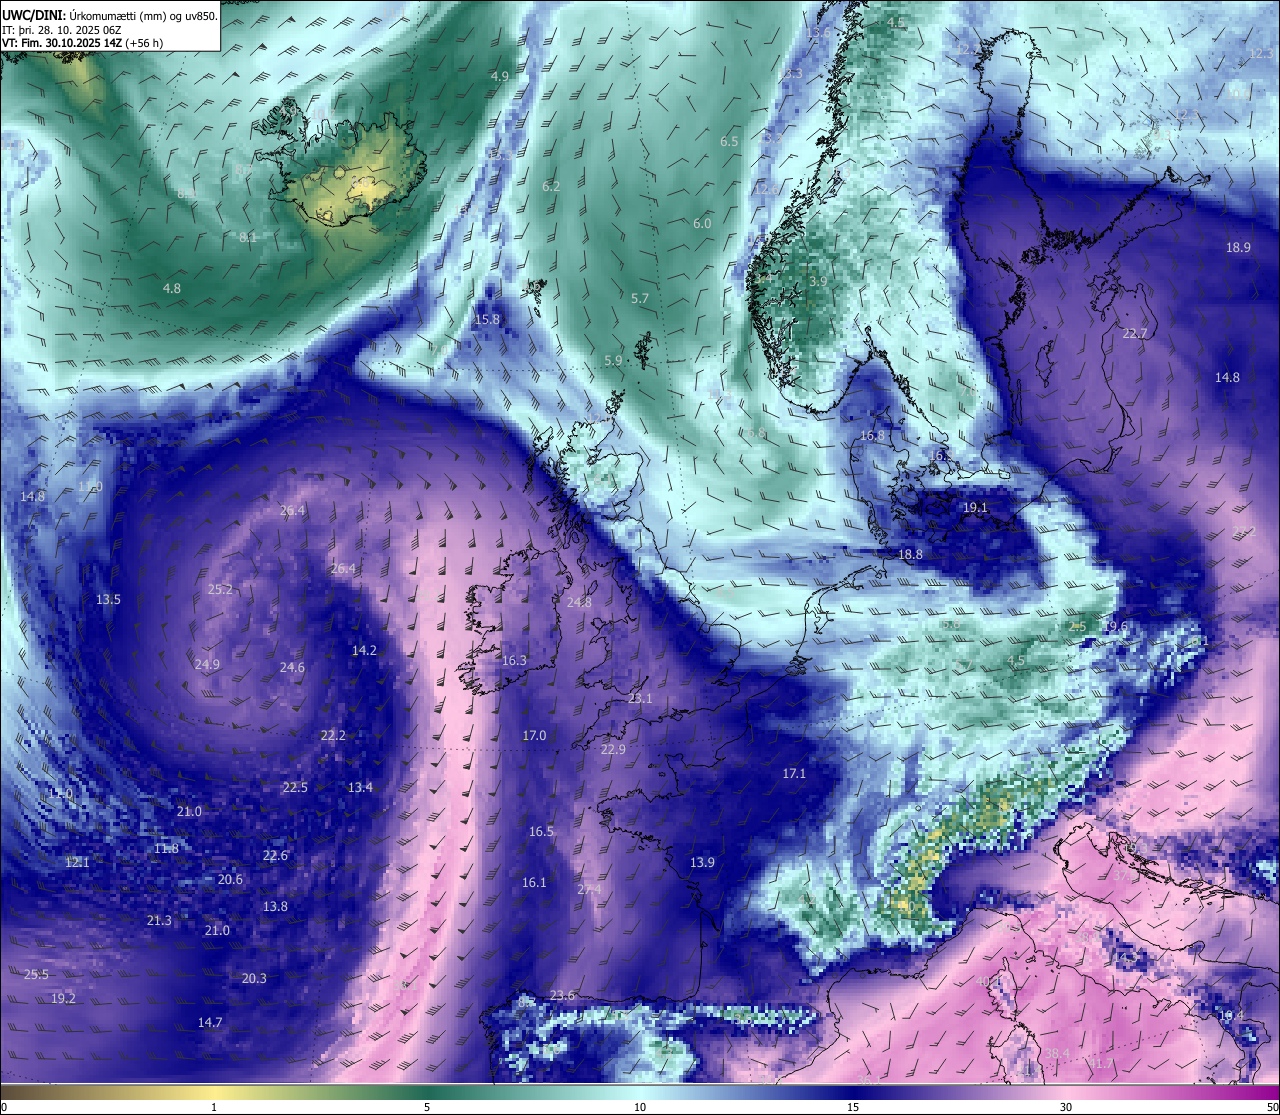The image size is (1280, 1115).
Task: Click the map value 22.6
Action: [275, 855]
